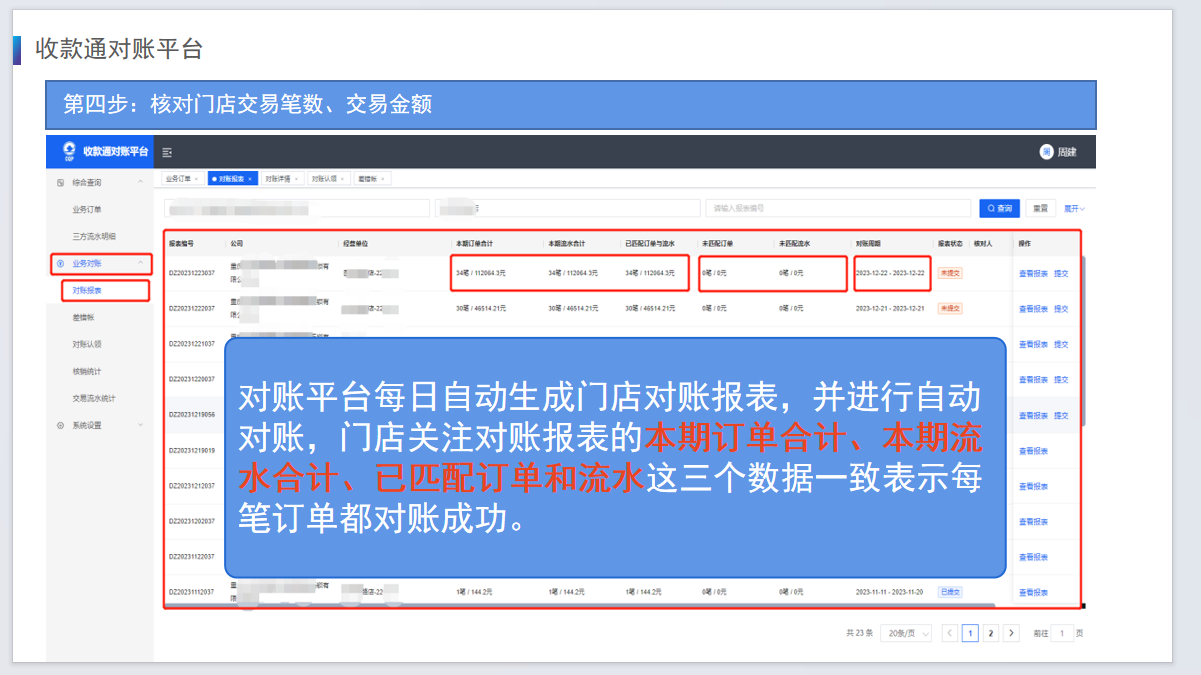This screenshot has width=1201, height=675.
Task: Click the 重置 reset button
Action: click(x=1041, y=208)
